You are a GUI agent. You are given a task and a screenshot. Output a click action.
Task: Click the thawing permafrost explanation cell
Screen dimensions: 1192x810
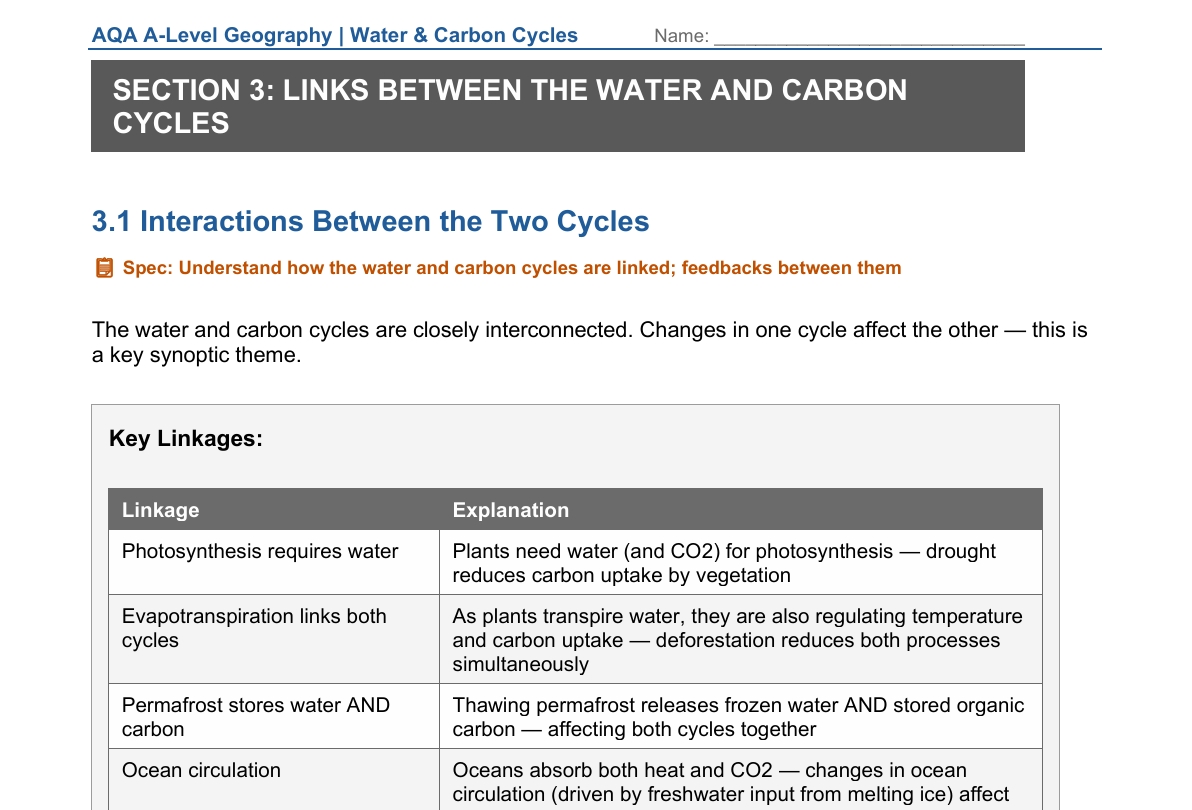741,717
